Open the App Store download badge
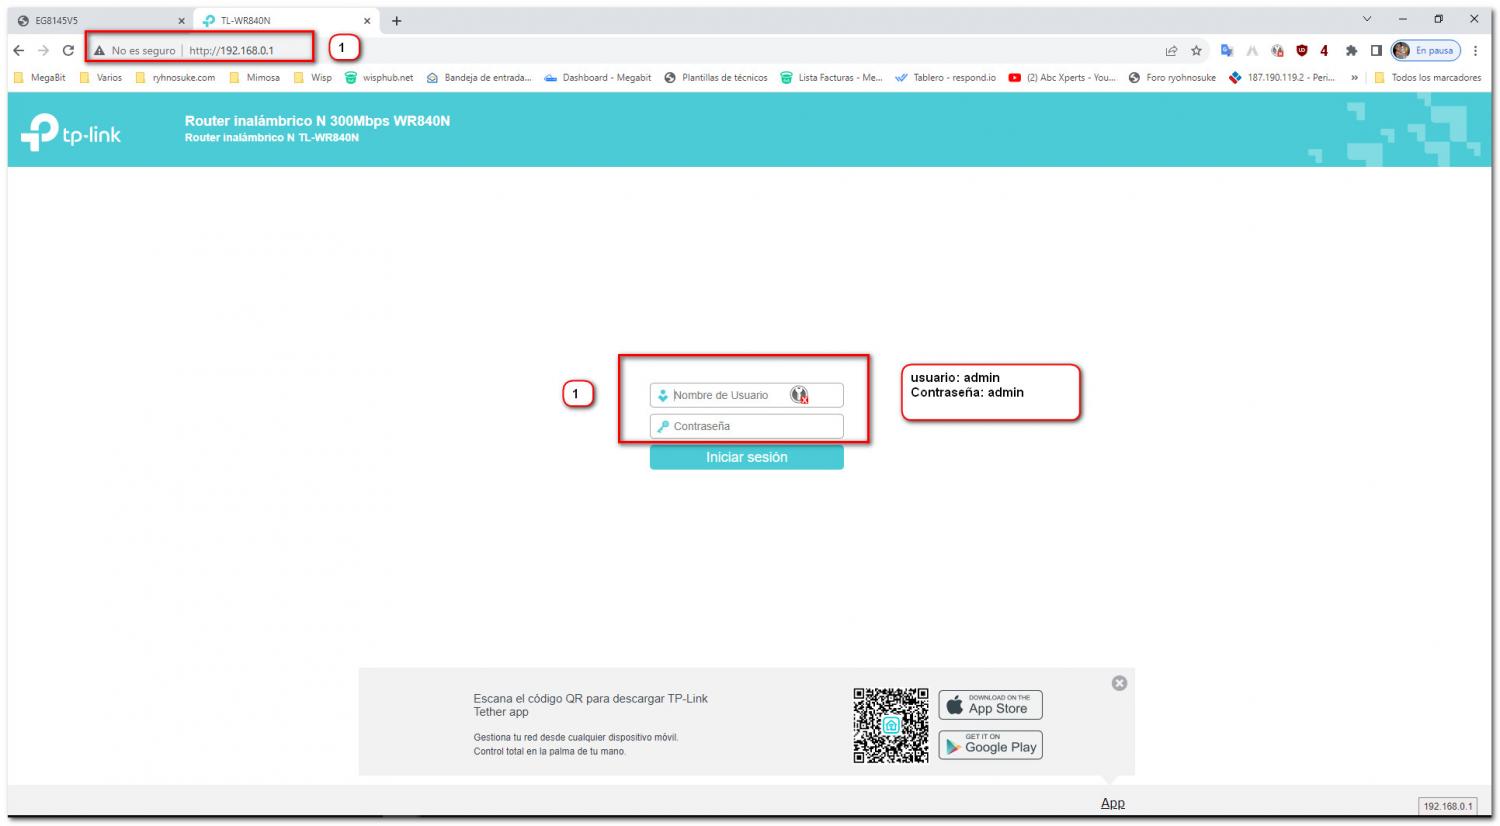 pyautogui.click(x=990, y=705)
